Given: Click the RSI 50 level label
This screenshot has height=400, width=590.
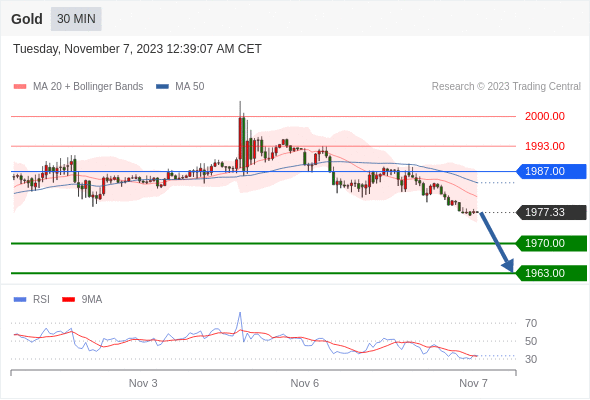Looking at the screenshot, I should click(531, 341).
